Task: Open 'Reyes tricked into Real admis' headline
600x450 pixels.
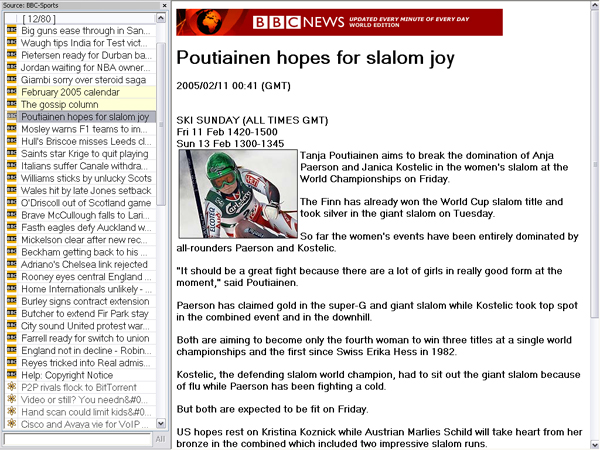Action: 85,363
